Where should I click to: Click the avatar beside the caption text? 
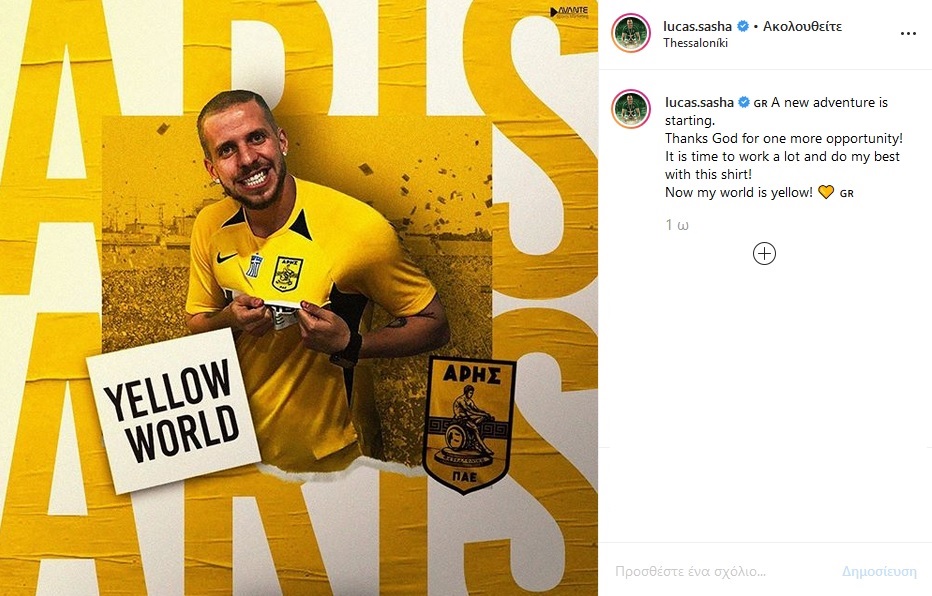pyautogui.click(x=631, y=109)
